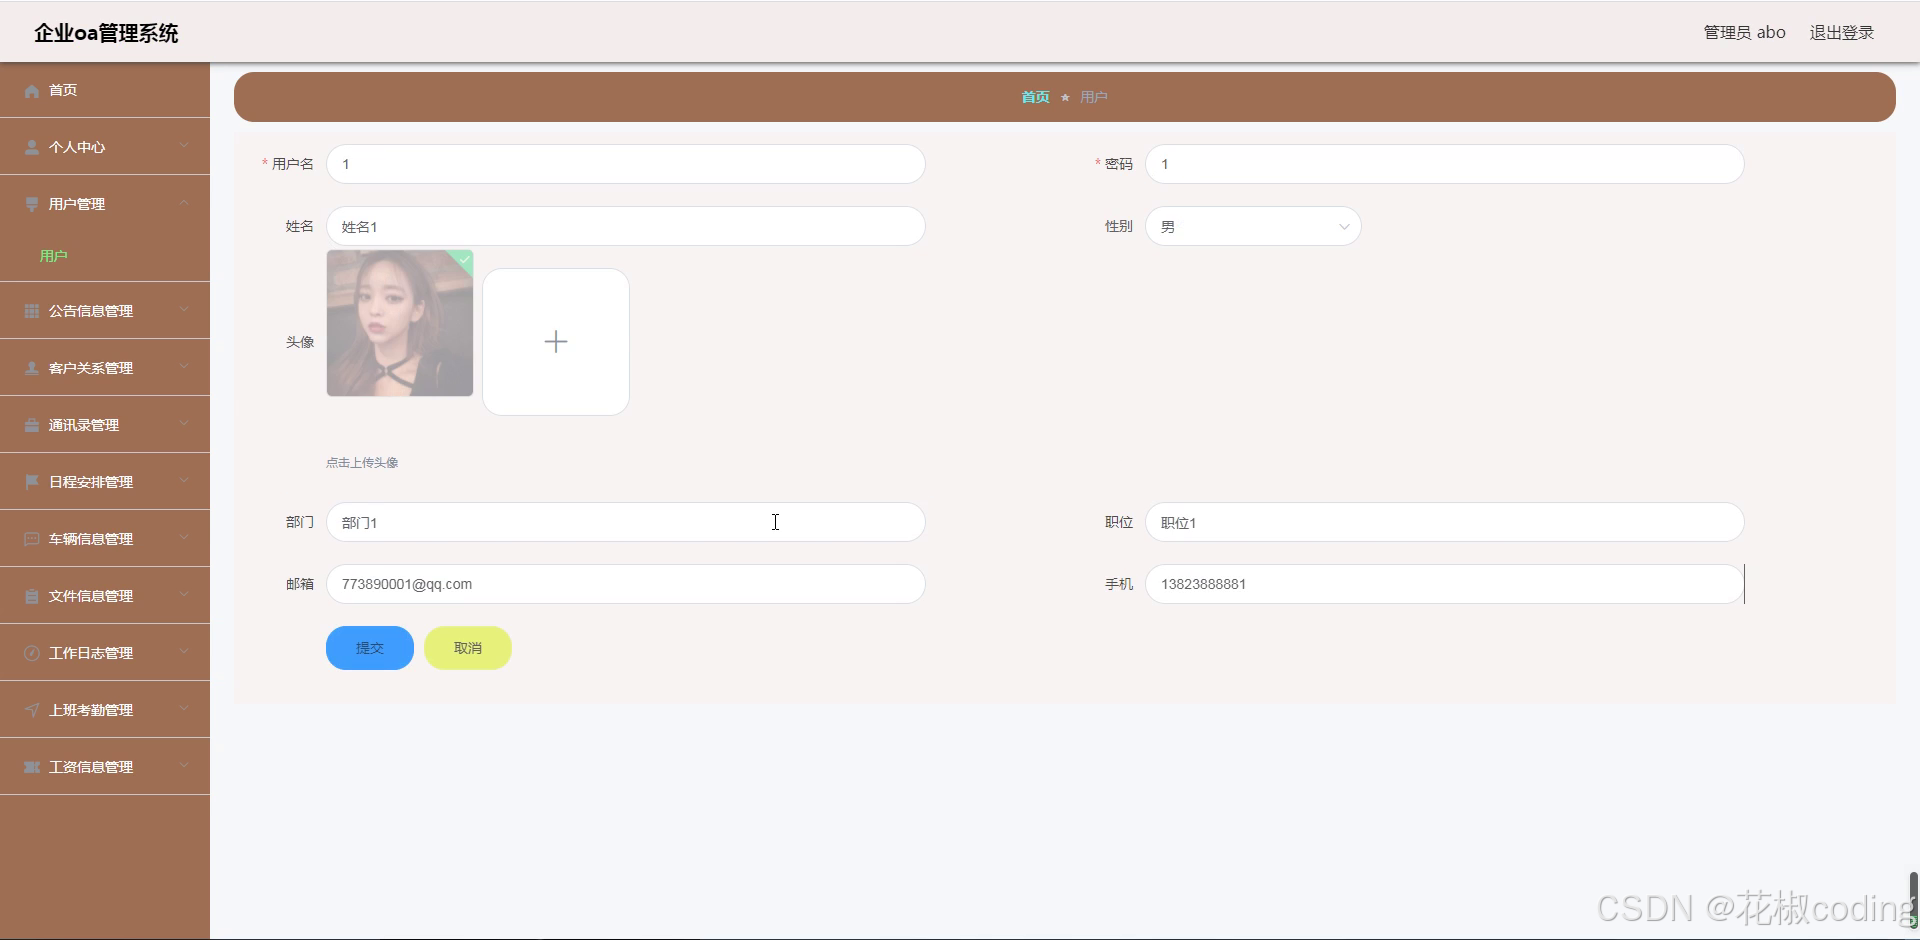Click the 点击上传头像 hint text

click(x=362, y=463)
